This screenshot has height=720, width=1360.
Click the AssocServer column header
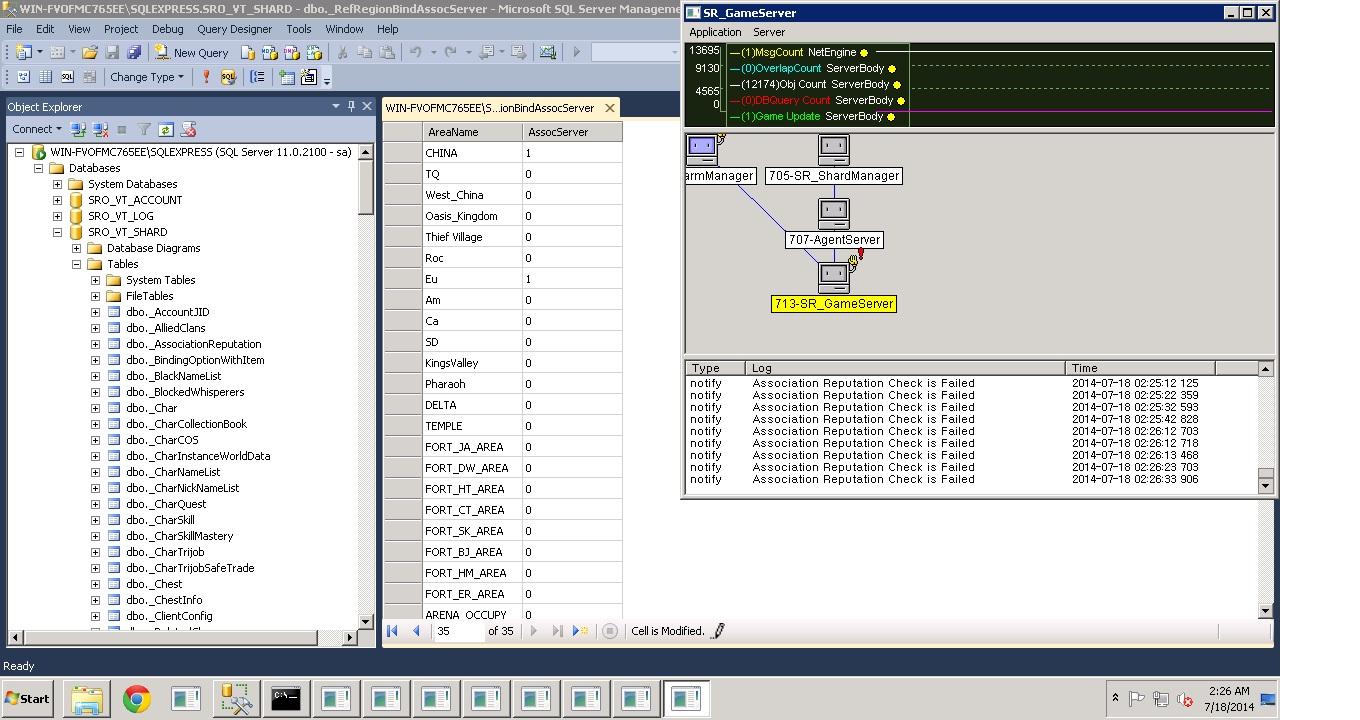(572, 132)
